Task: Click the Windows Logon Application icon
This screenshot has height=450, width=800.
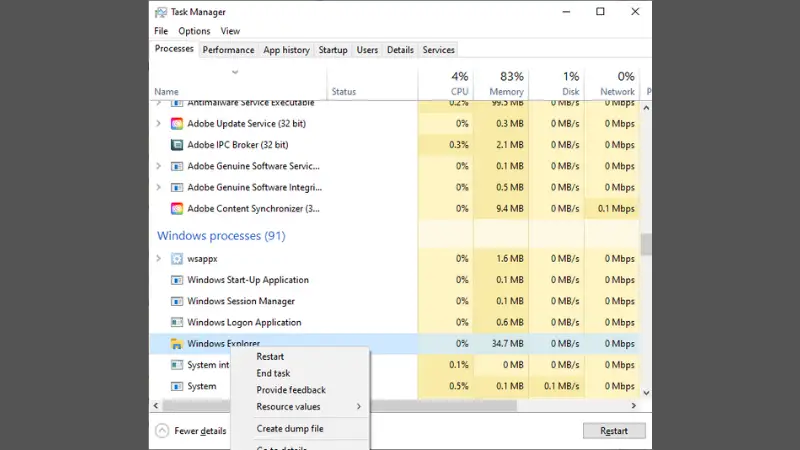Action: [x=177, y=322]
